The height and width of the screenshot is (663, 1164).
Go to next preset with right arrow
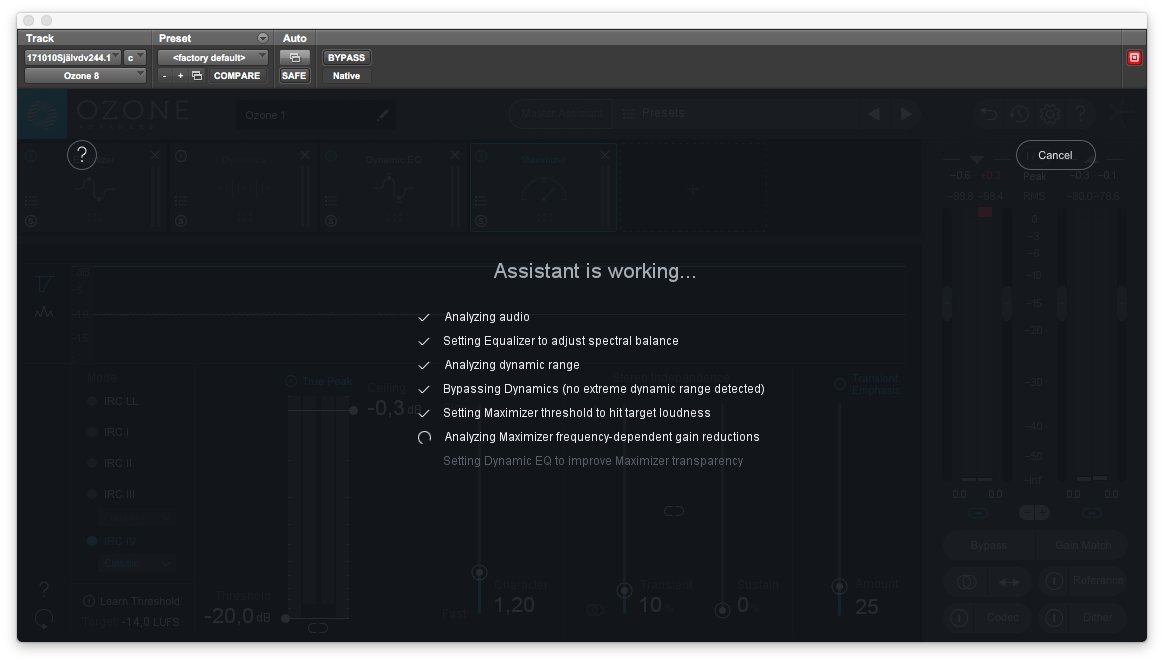[906, 114]
